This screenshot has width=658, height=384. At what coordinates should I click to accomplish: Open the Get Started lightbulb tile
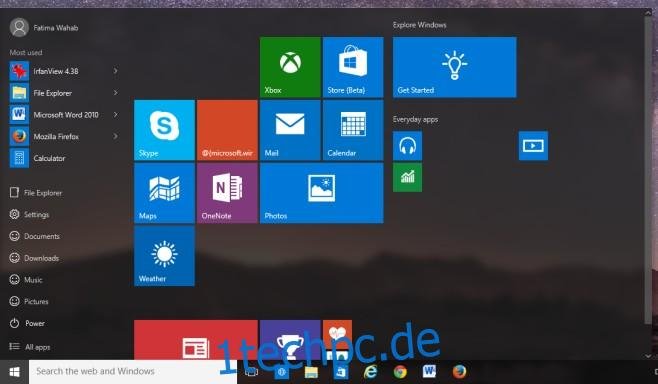(454, 67)
